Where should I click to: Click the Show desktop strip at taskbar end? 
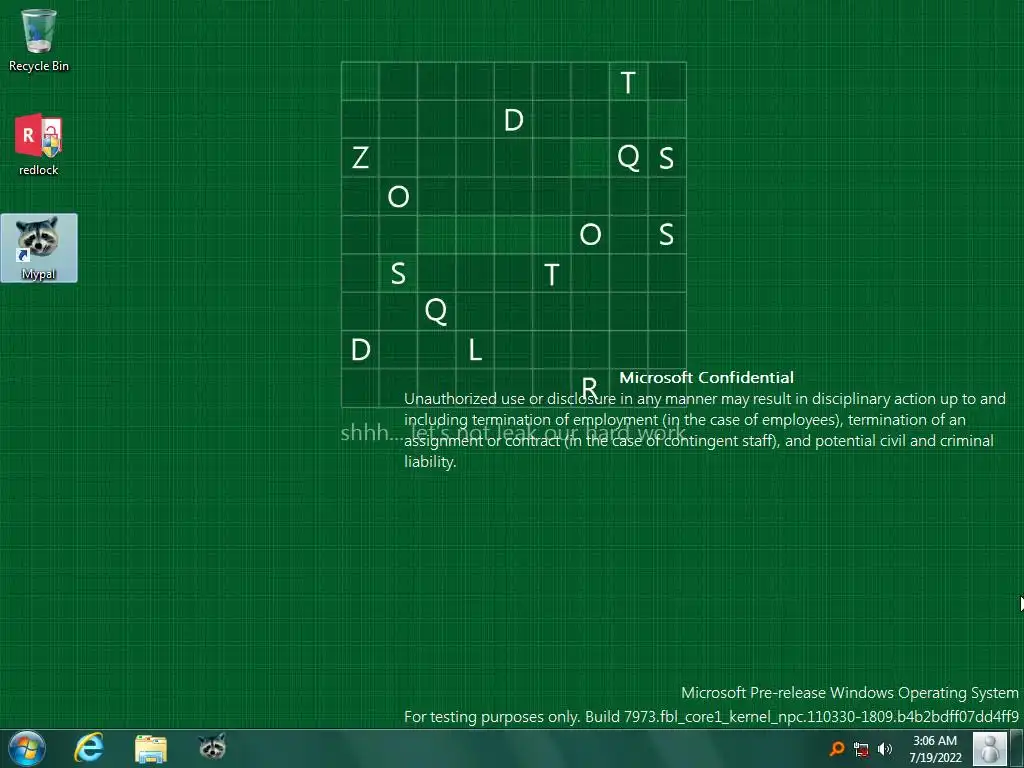tap(1016, 748)
